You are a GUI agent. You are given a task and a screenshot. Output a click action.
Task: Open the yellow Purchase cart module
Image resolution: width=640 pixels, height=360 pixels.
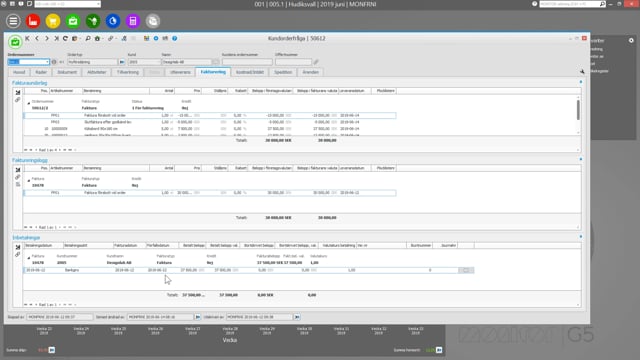(53, 21)
